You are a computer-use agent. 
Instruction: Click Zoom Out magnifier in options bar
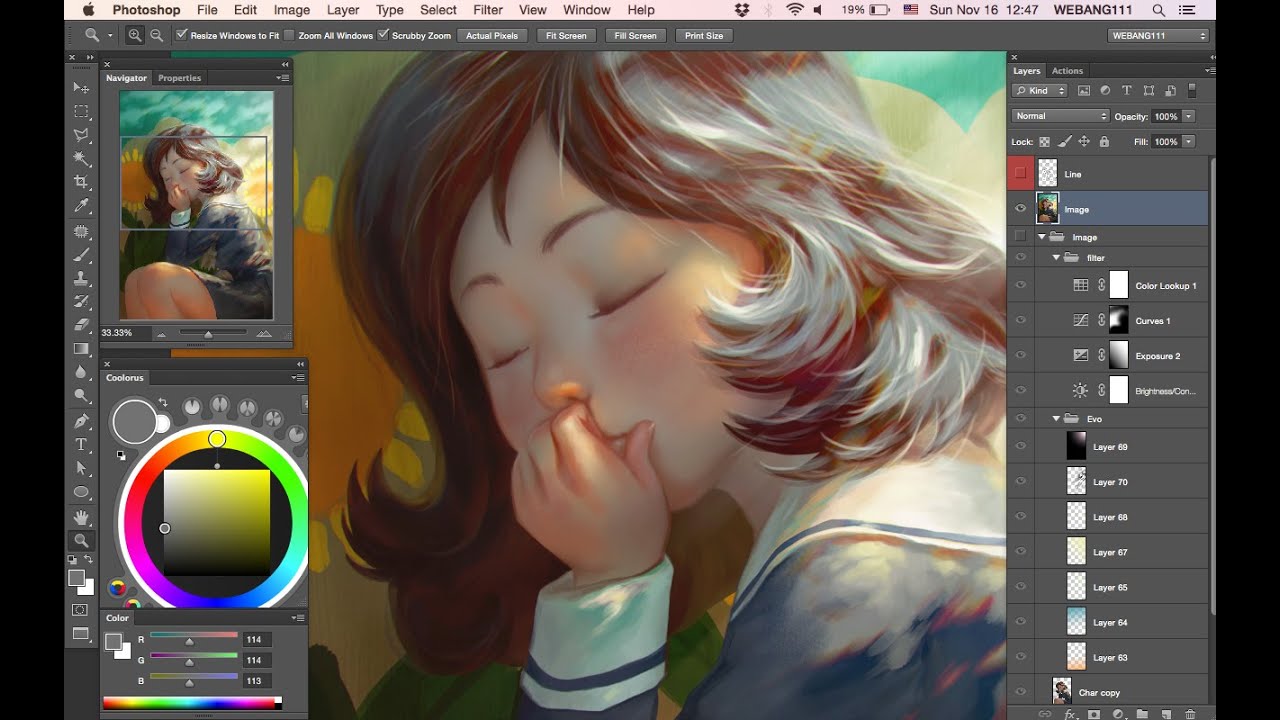pyautogui.click(x=157, y=35)
